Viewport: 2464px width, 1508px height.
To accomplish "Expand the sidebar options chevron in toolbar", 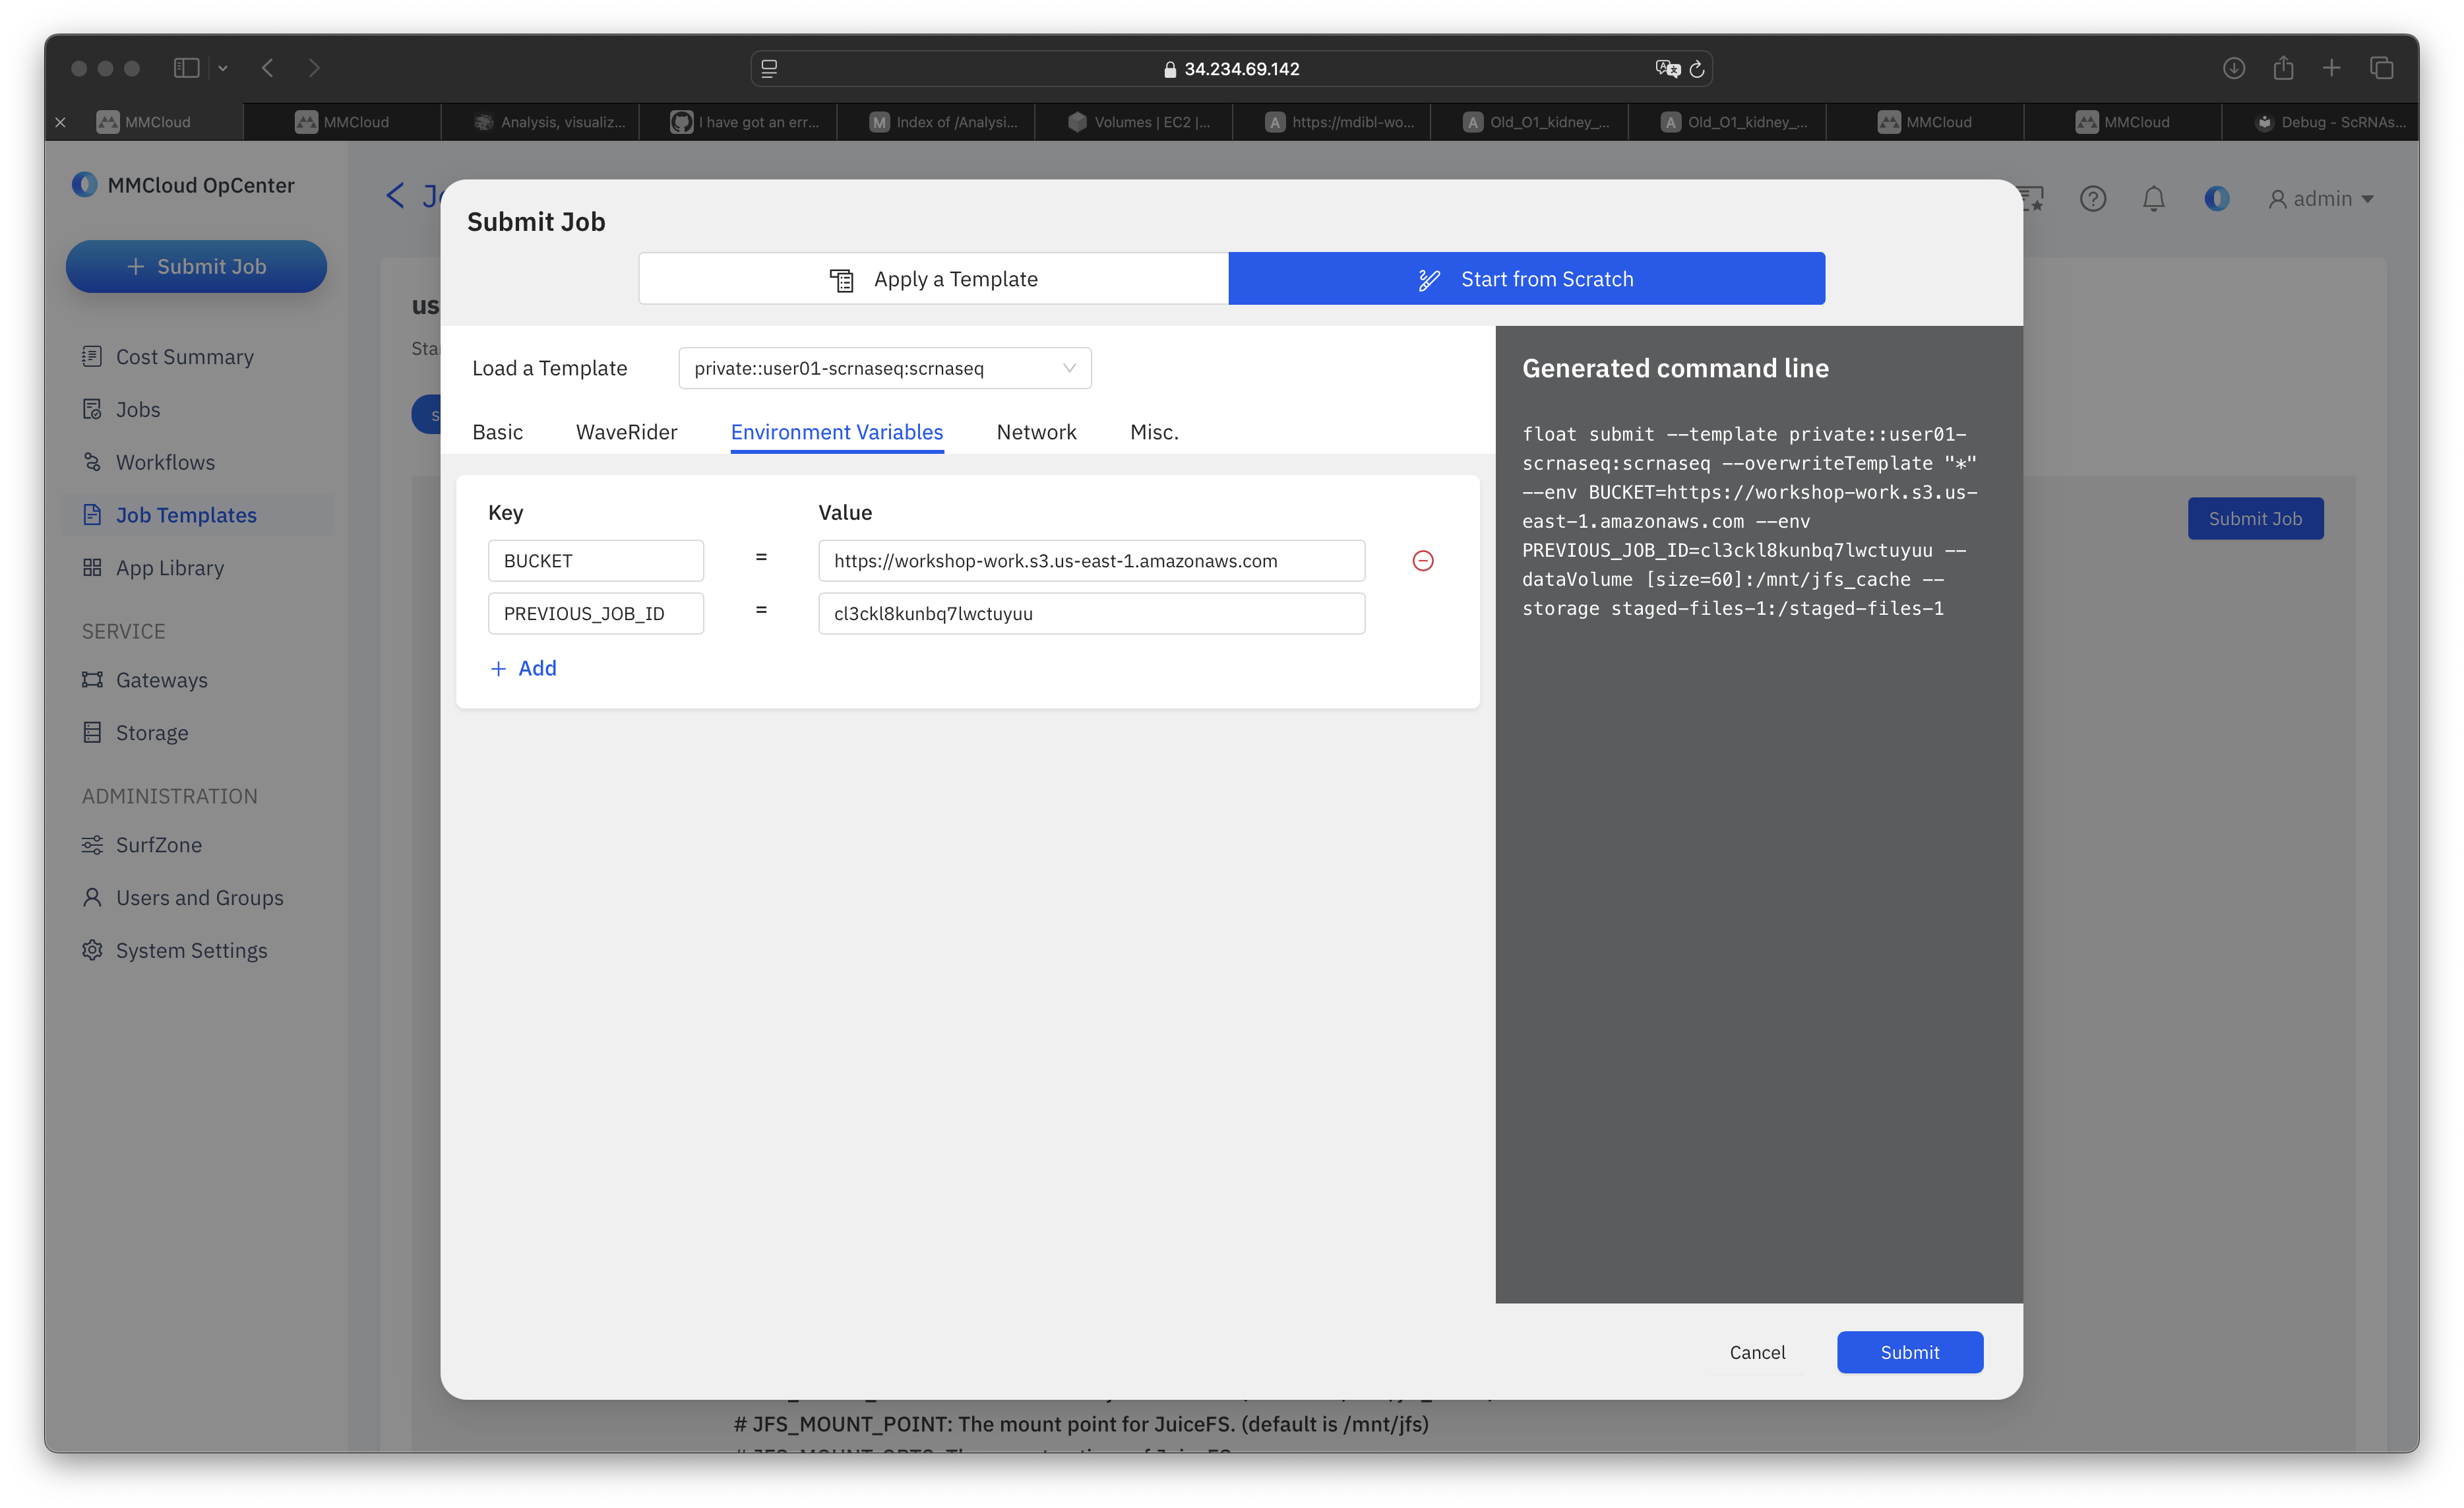I will coord(223,68).
